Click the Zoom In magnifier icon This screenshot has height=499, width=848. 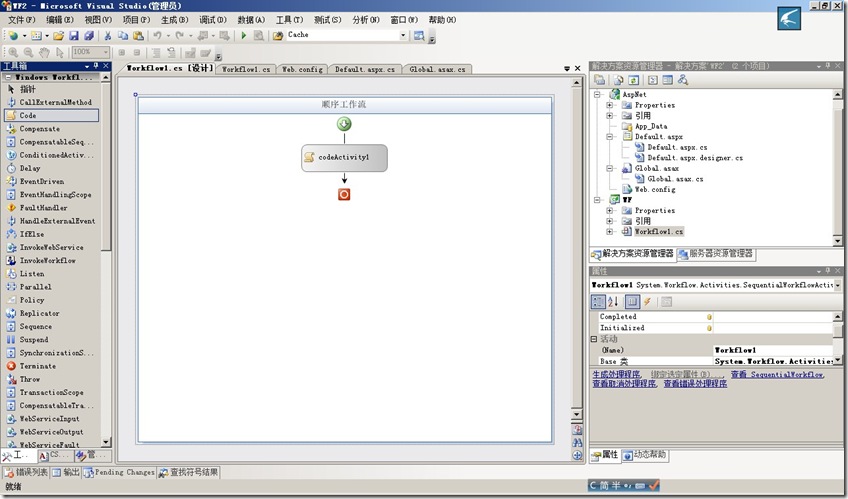[x=13, y=52]
